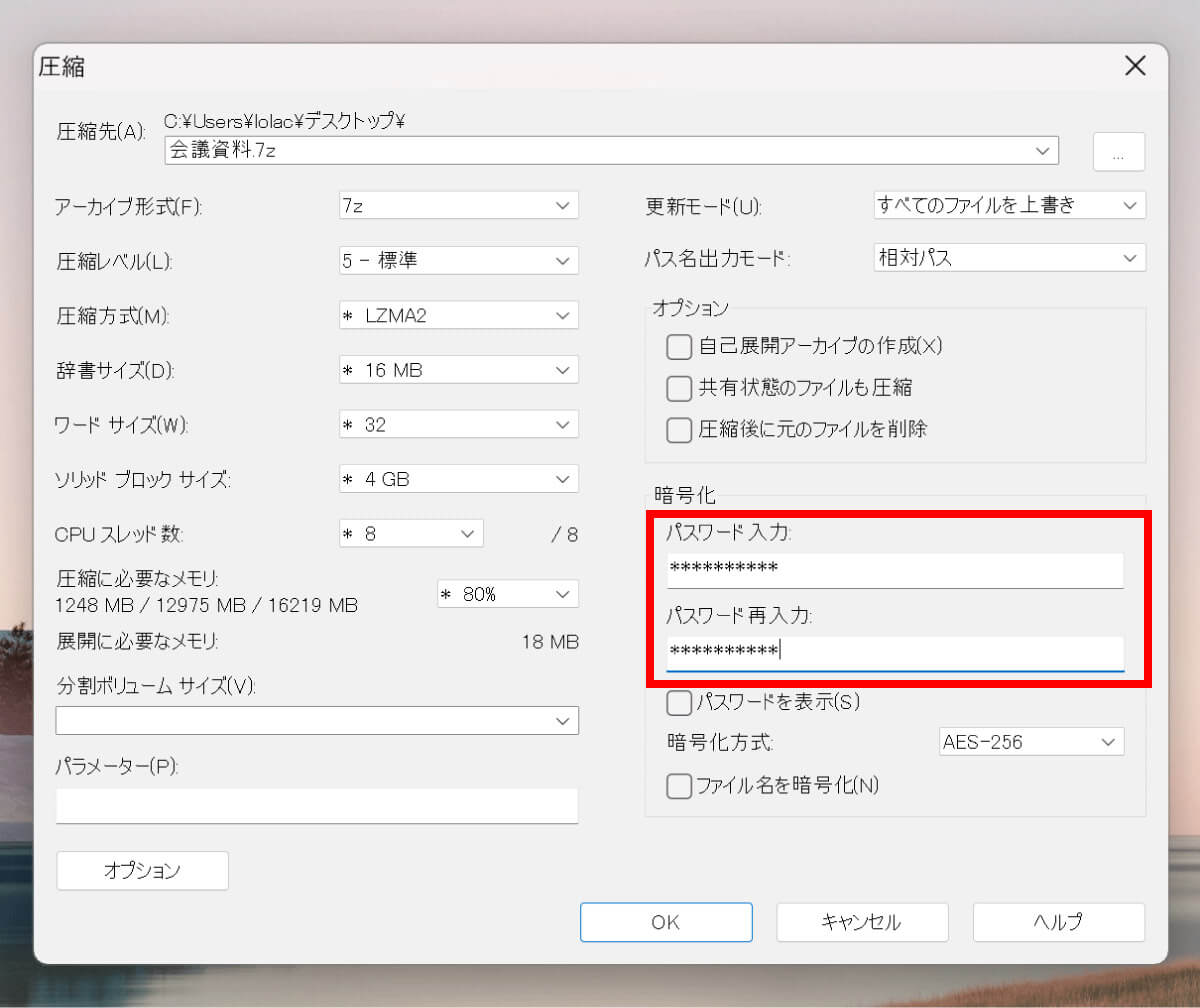
Task: Click the ヘルプ button
Action: click(x=1059, y=922)
